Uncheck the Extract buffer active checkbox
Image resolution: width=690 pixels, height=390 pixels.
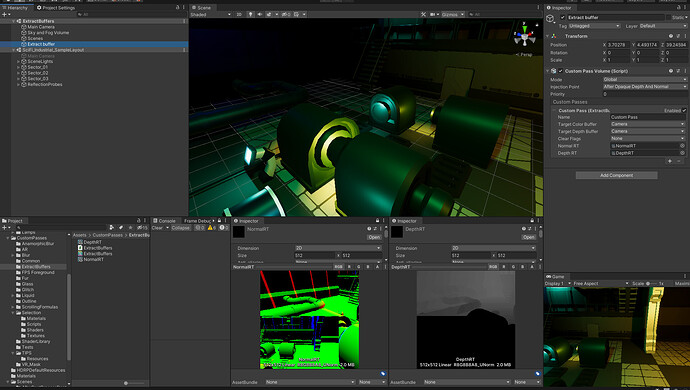(x=562, y=18)
